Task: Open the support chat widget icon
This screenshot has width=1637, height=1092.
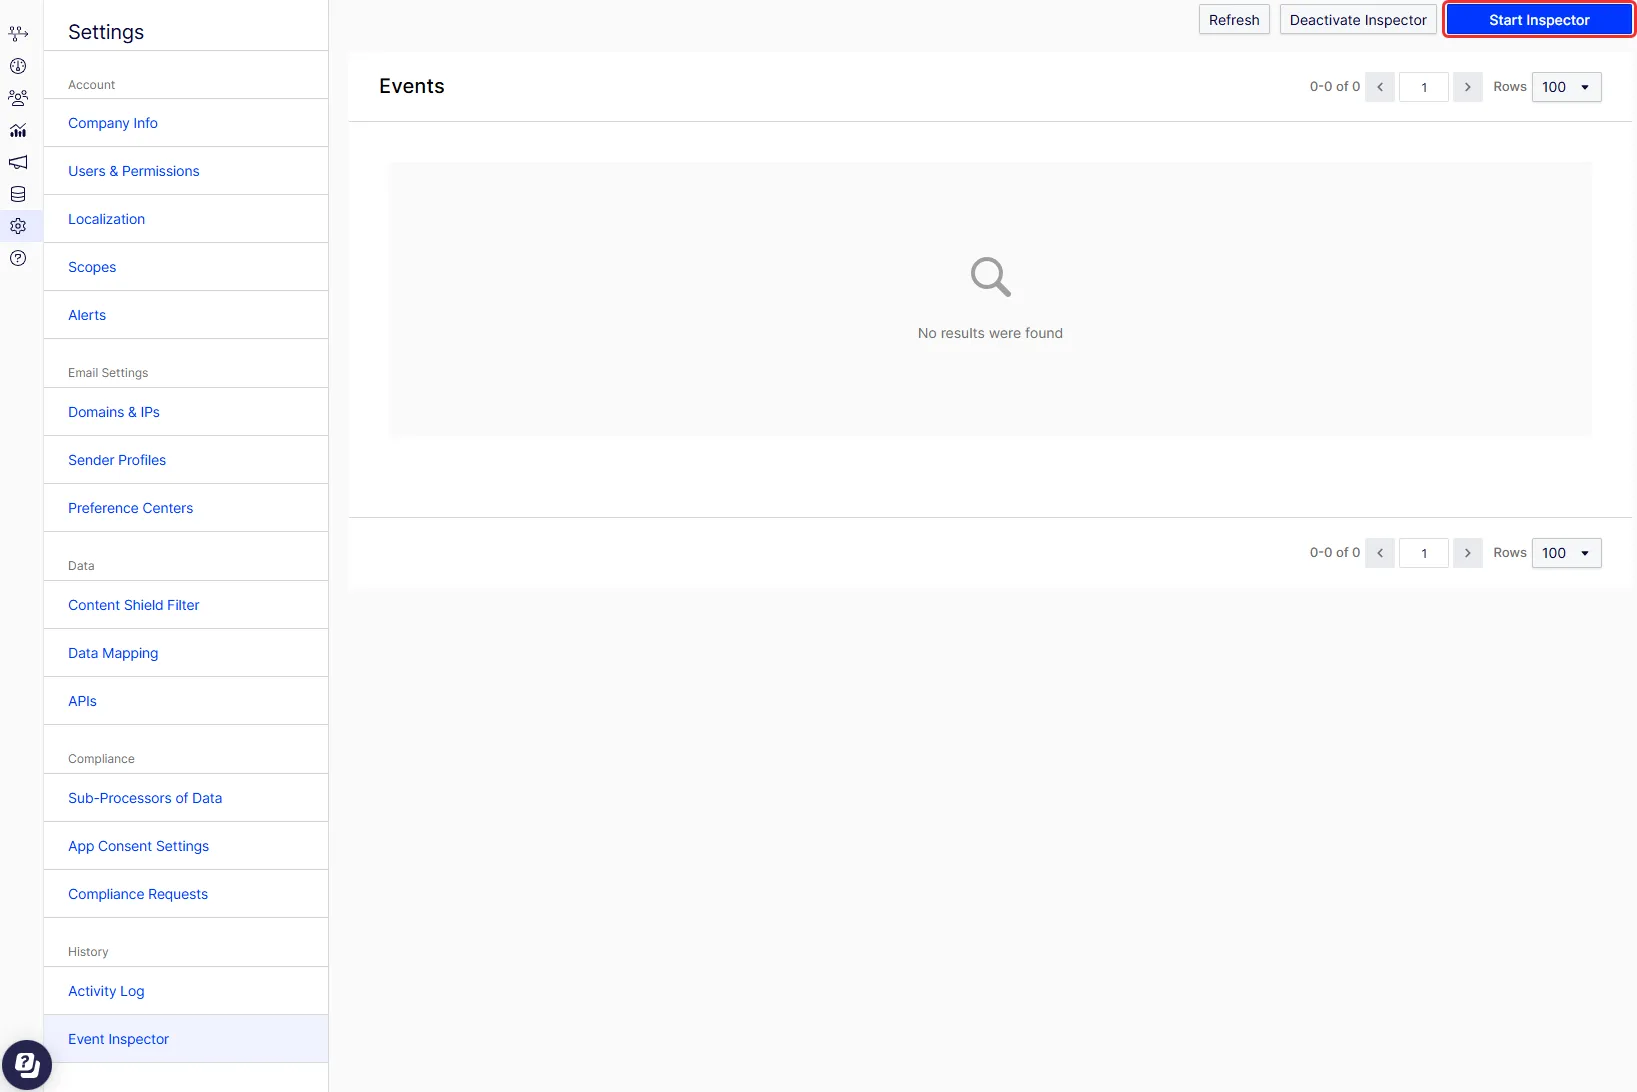Action: [27, 1065]
